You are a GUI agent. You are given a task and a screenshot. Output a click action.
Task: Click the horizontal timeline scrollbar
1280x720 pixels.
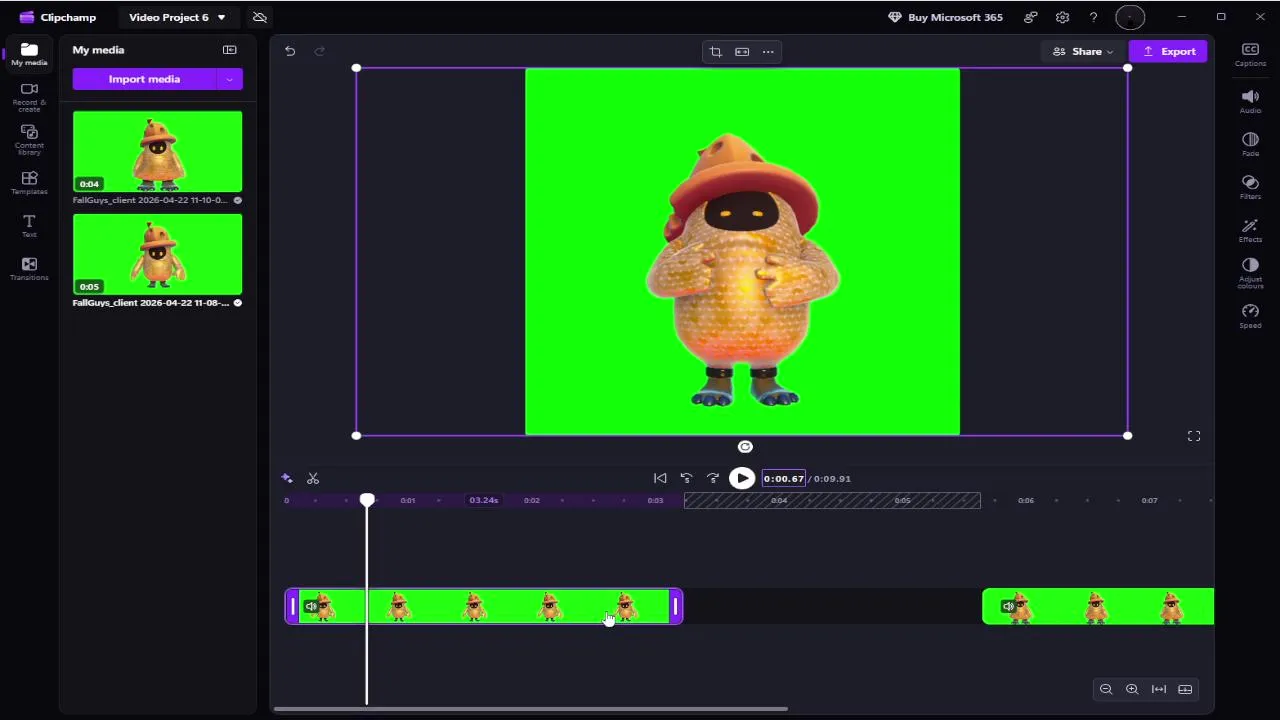coord(531,710)
